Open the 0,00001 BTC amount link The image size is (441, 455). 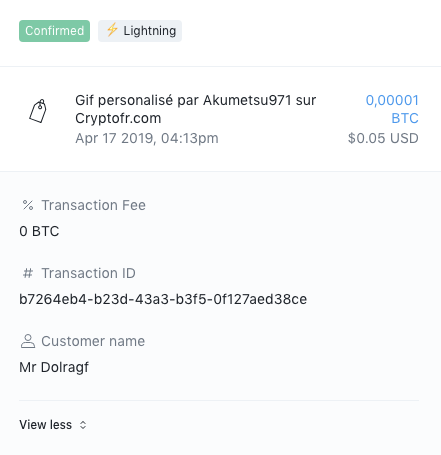click(392, 109)
